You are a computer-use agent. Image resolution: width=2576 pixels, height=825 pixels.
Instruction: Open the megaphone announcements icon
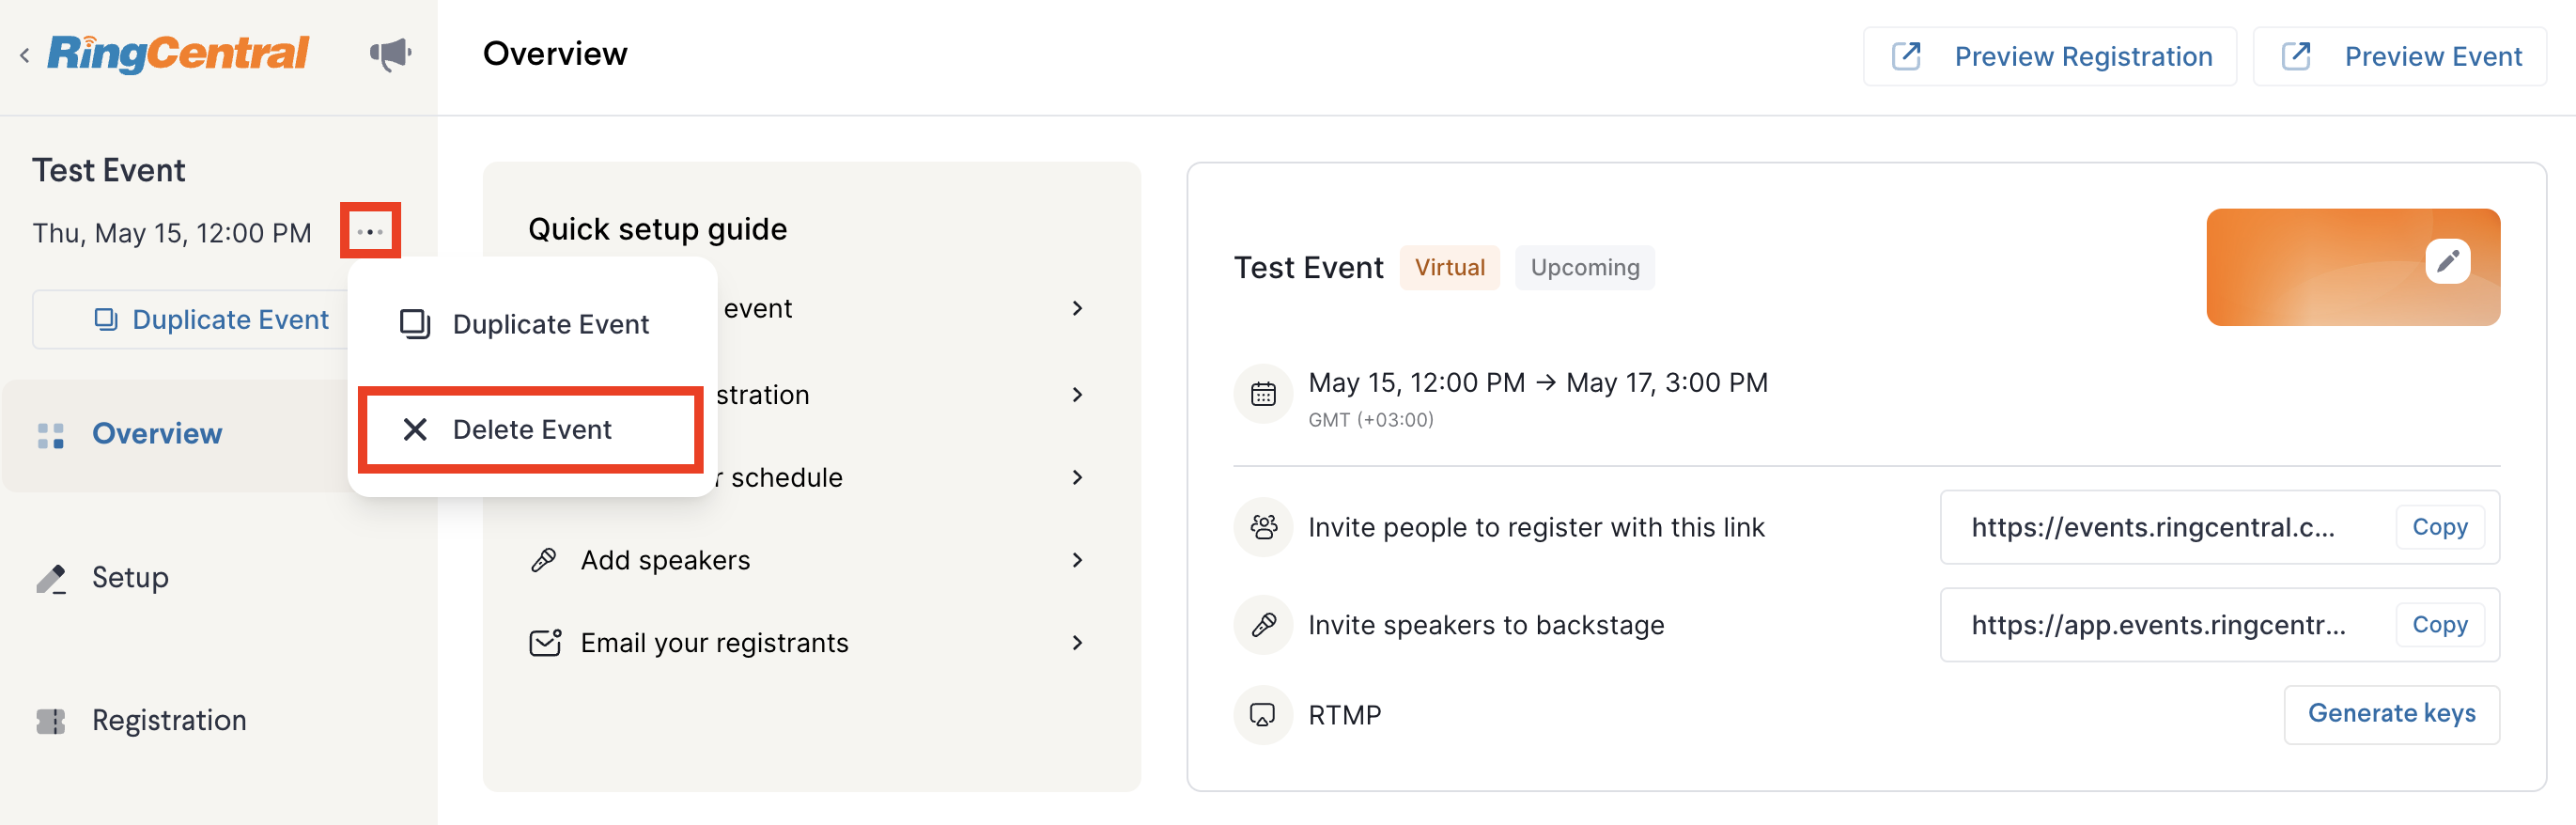pyautogui.click(x=390, y=54)
